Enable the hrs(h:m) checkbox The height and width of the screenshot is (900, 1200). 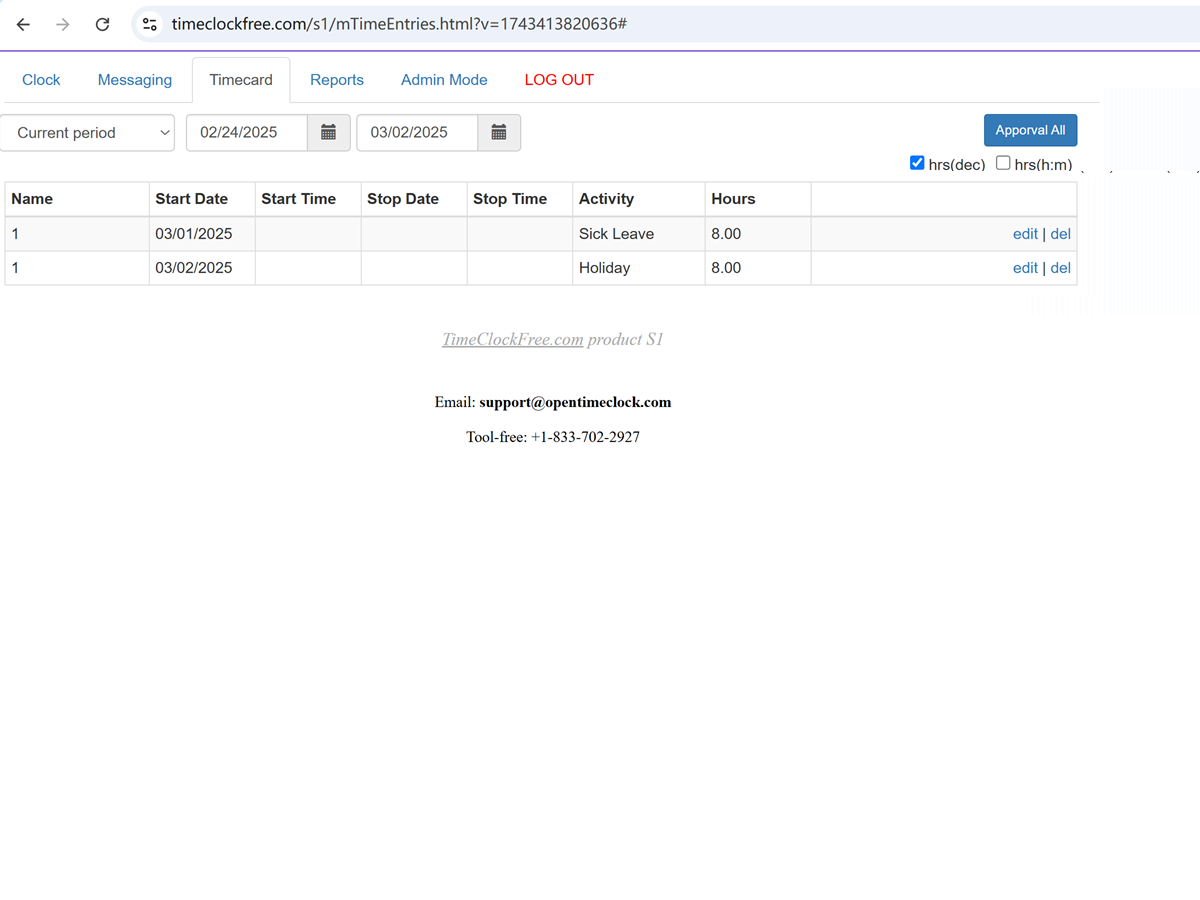click(x=1003, y=163)
